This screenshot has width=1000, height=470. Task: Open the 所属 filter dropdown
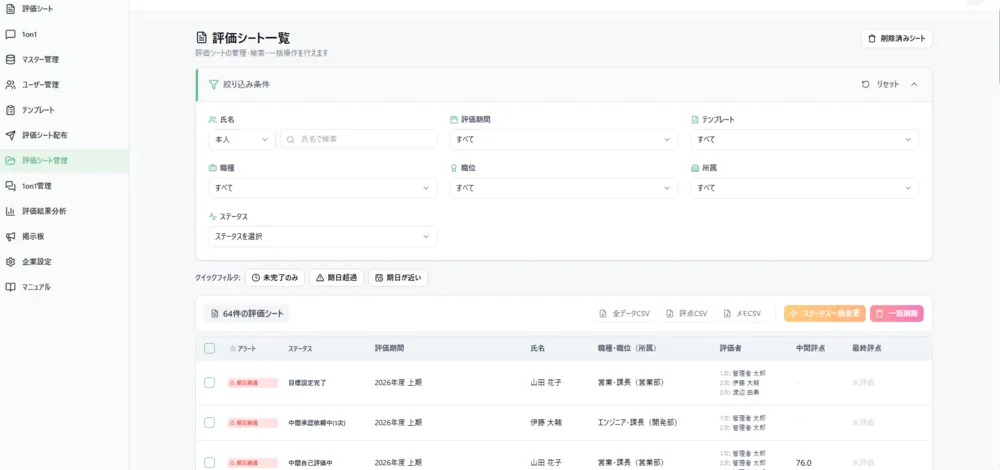click(805, 188)
